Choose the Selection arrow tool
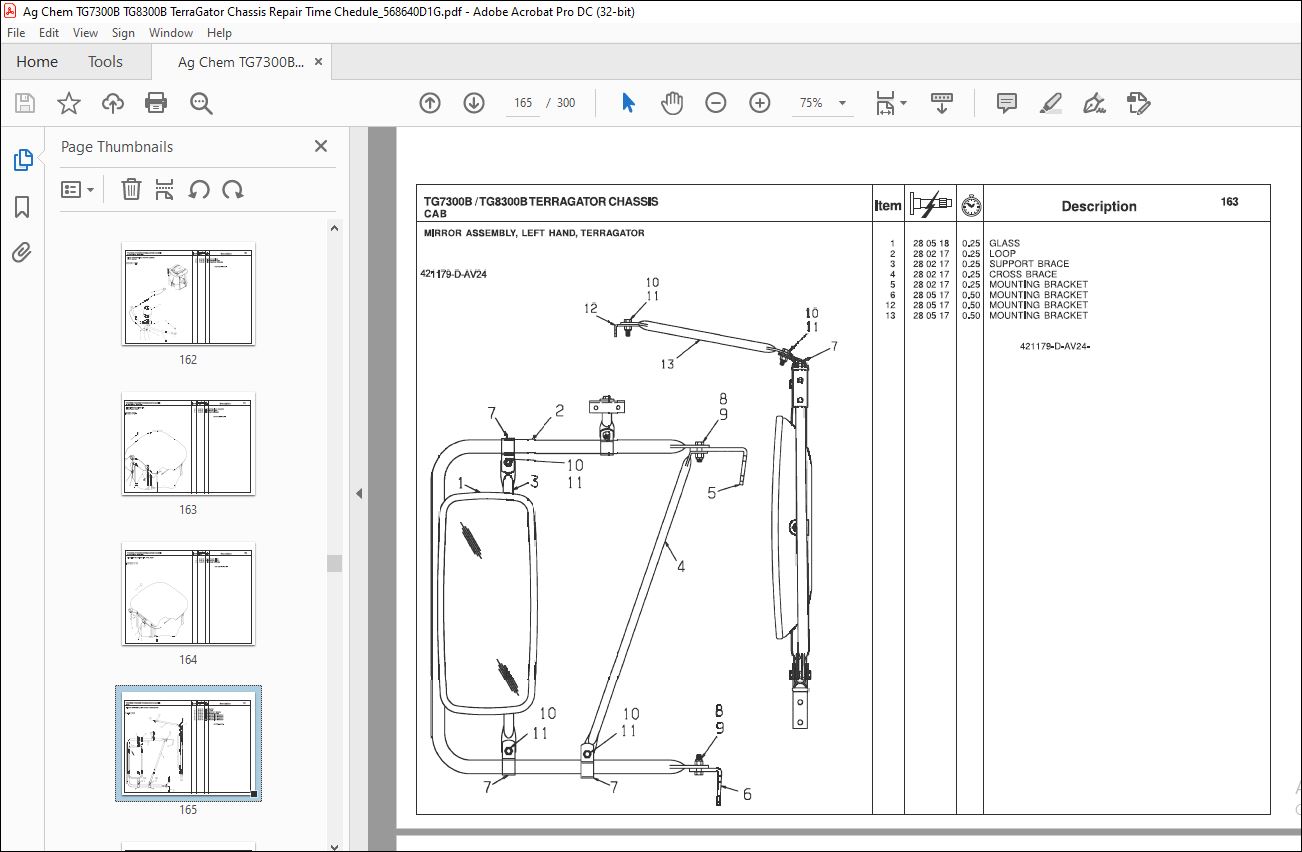Viewport: 1302px width, 852px height. click(629, 103)
